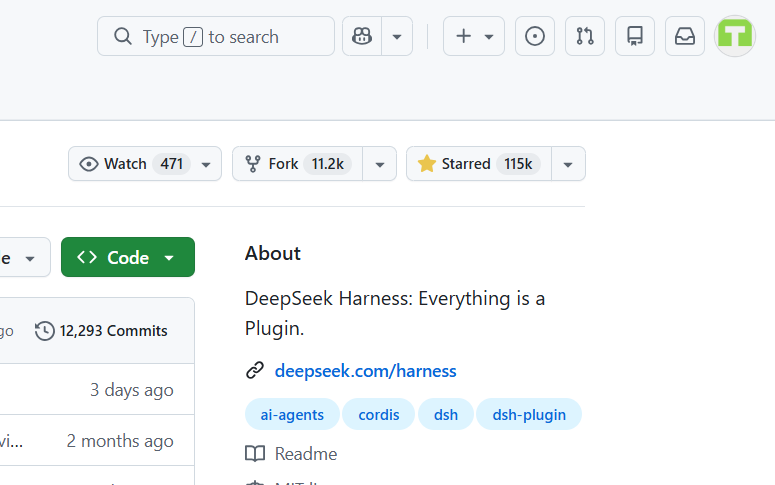Open the Issues icon in header
775x485 pixels.
(x=535, y=36)
